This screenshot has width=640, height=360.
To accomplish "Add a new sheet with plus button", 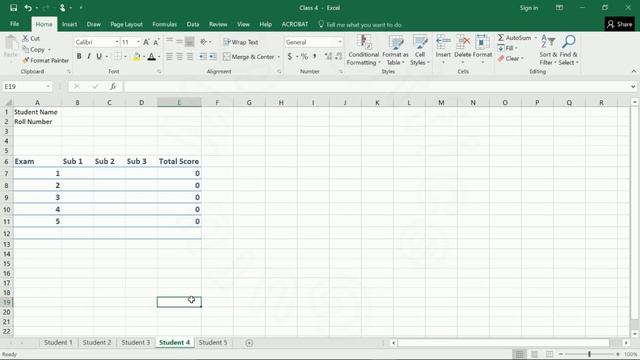I will click(x=249, y=343).
